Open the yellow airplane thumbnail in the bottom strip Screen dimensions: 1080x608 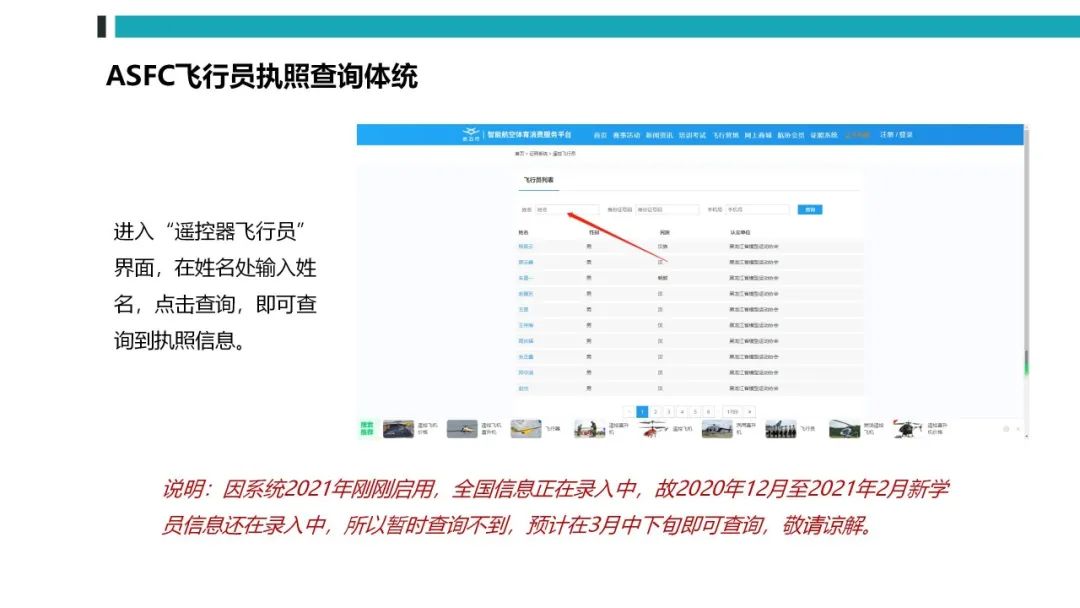pyautogui.click(x=526, y=429)
